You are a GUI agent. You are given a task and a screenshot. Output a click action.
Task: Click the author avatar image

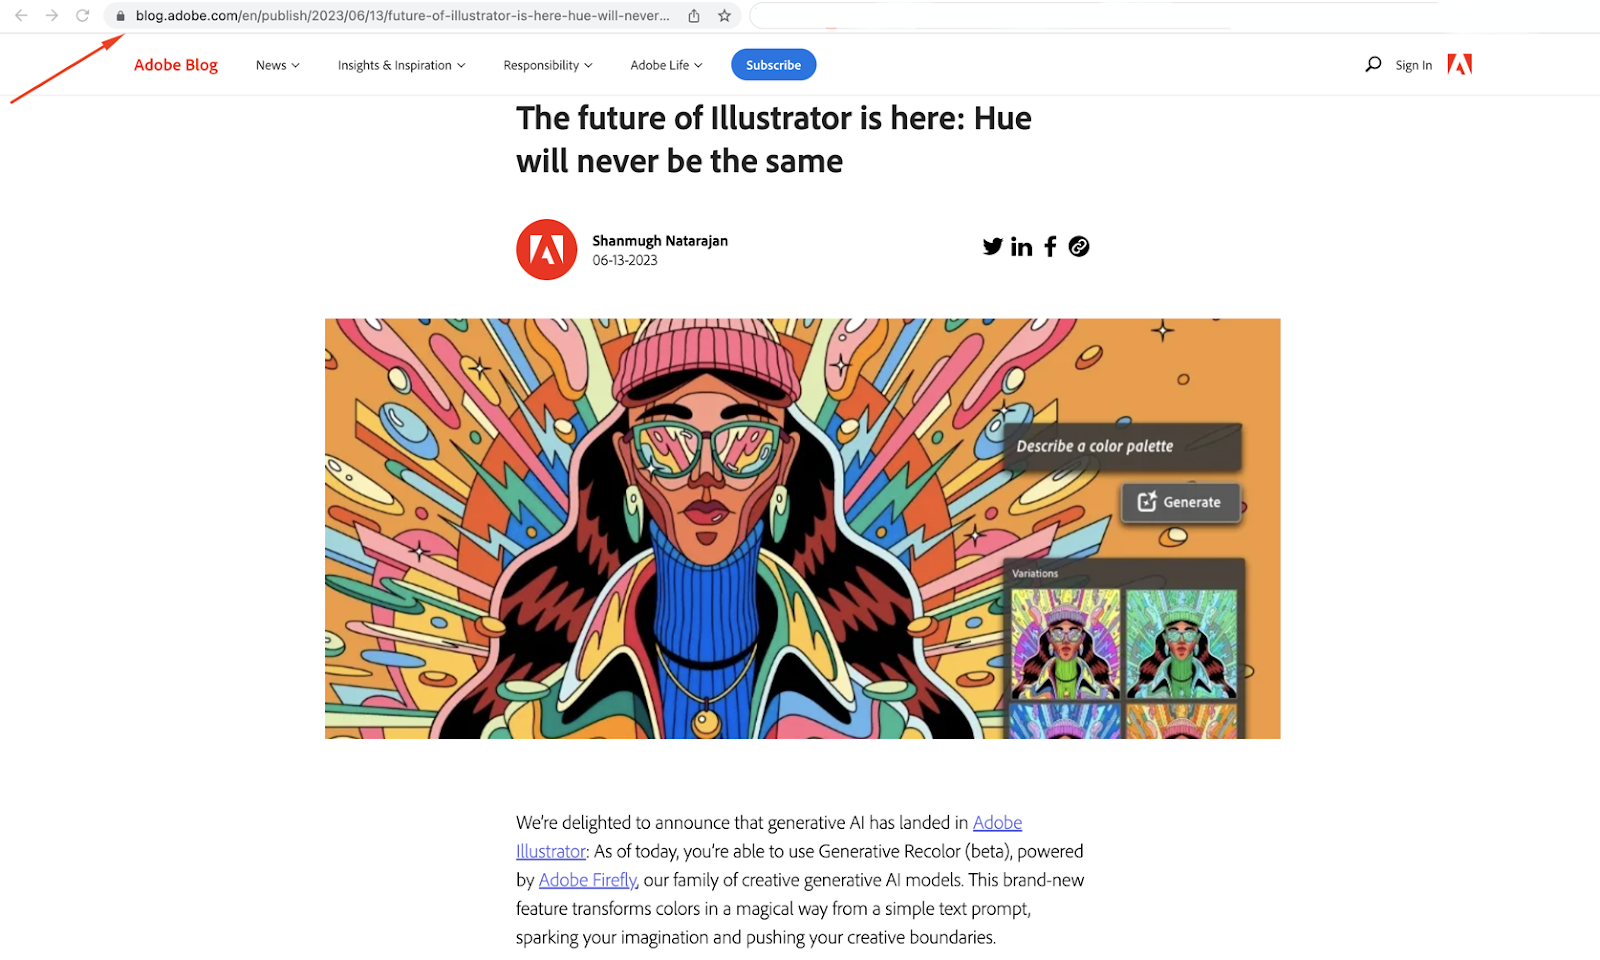click(546, 250)
